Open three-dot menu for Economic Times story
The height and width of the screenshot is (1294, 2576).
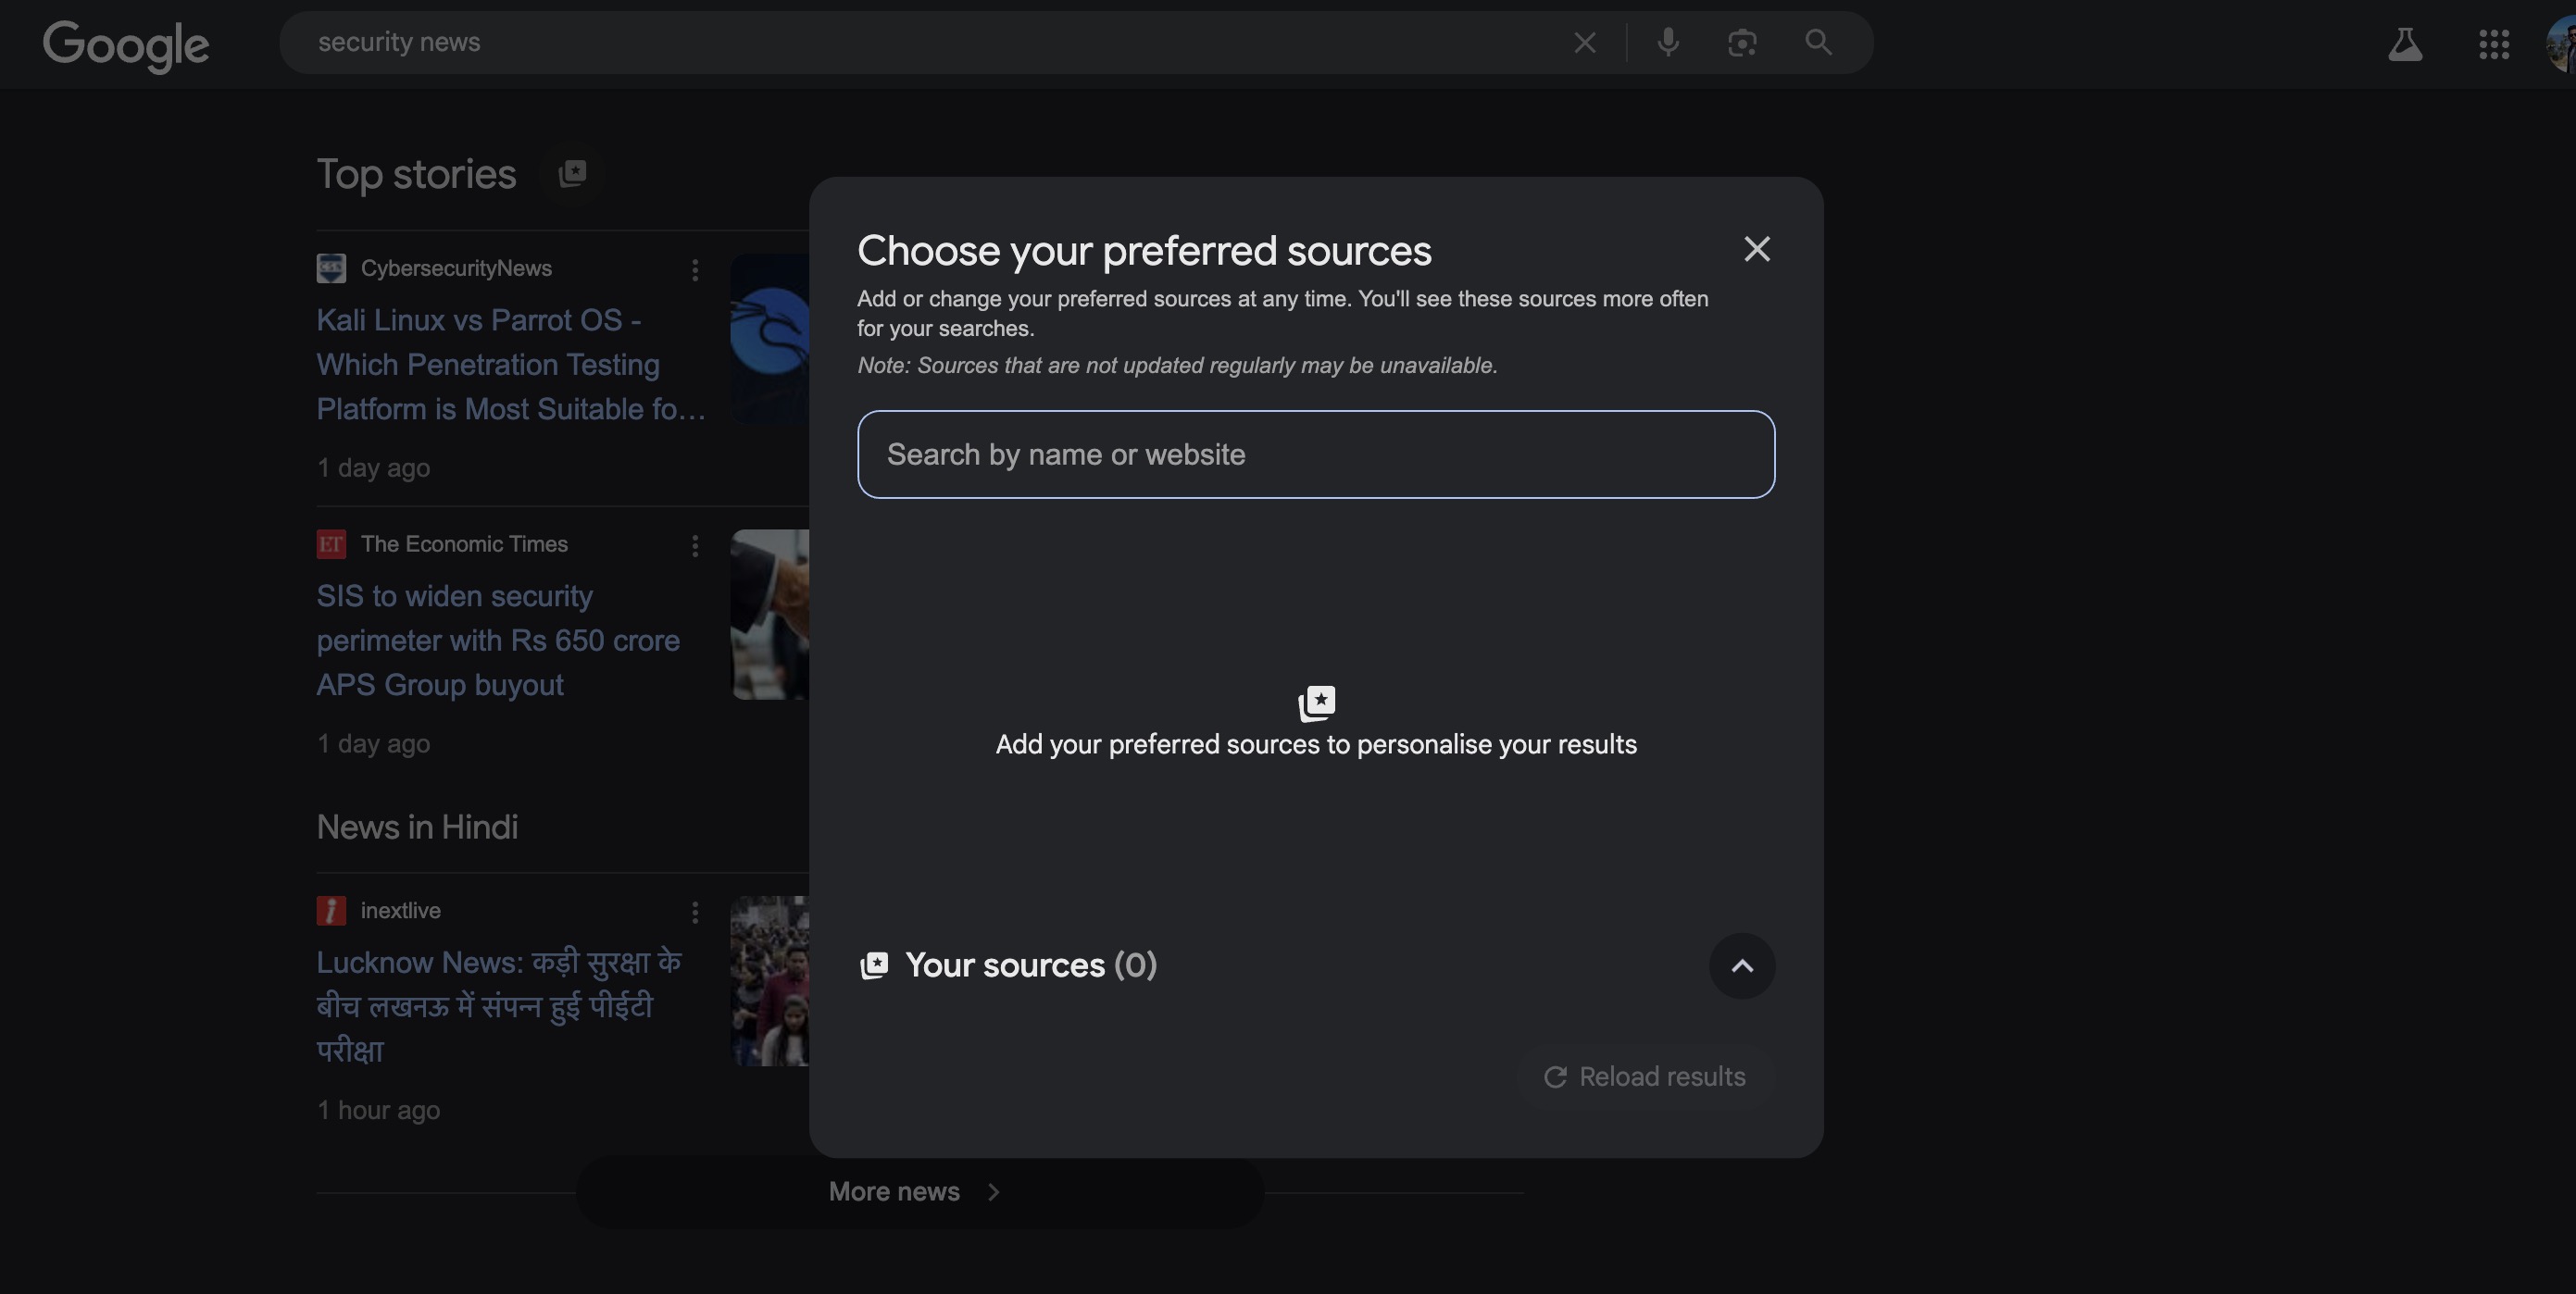(x=695, y=546)
